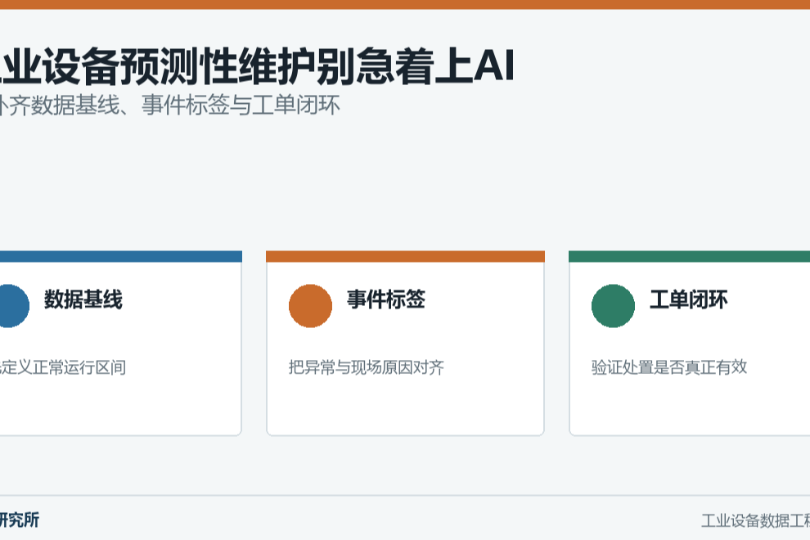The width and height of the screenshot is (810, 540).
Task: Click the text 定义正常运行区间
Action: pos(63,367)
